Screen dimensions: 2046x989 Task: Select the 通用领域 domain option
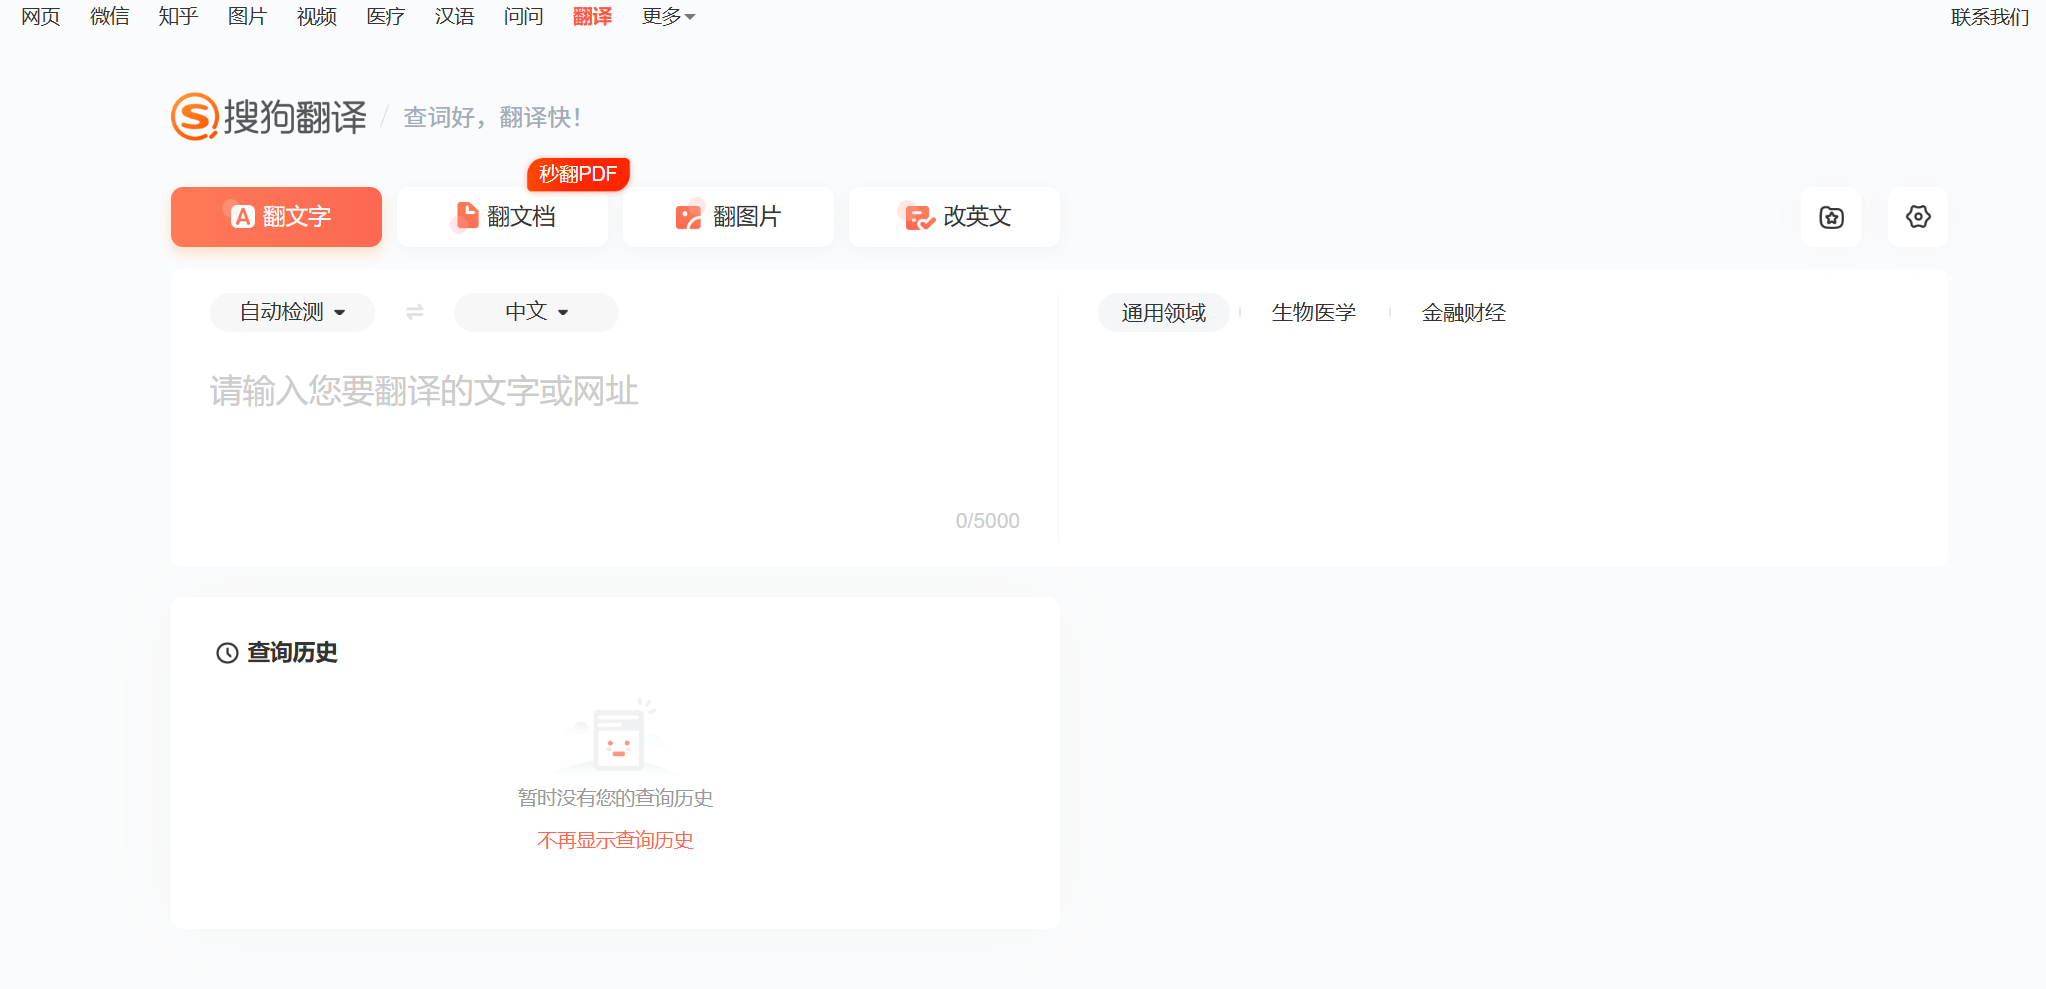tap(1163, 313)
